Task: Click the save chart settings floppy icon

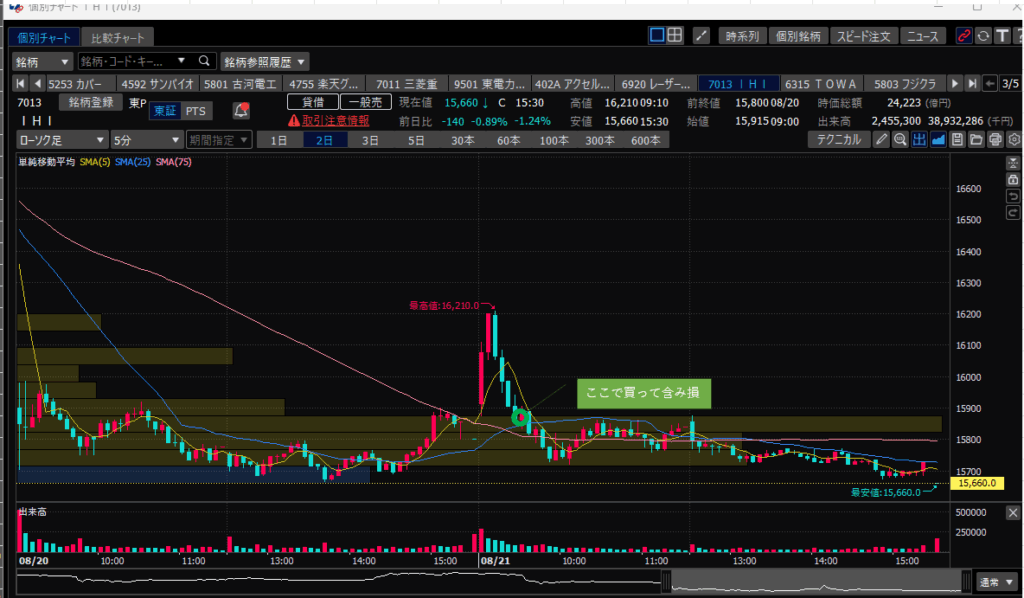Action: point(957,140)
